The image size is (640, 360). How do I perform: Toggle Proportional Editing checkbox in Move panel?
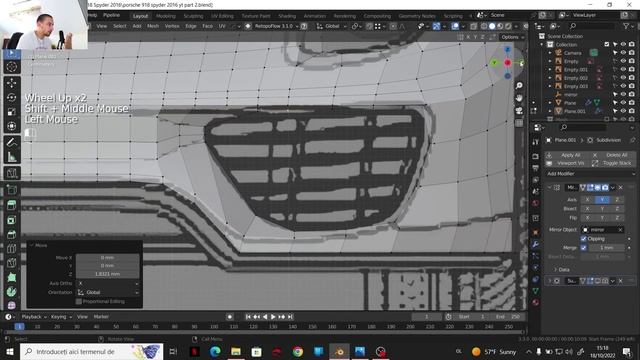click(79, 302)
